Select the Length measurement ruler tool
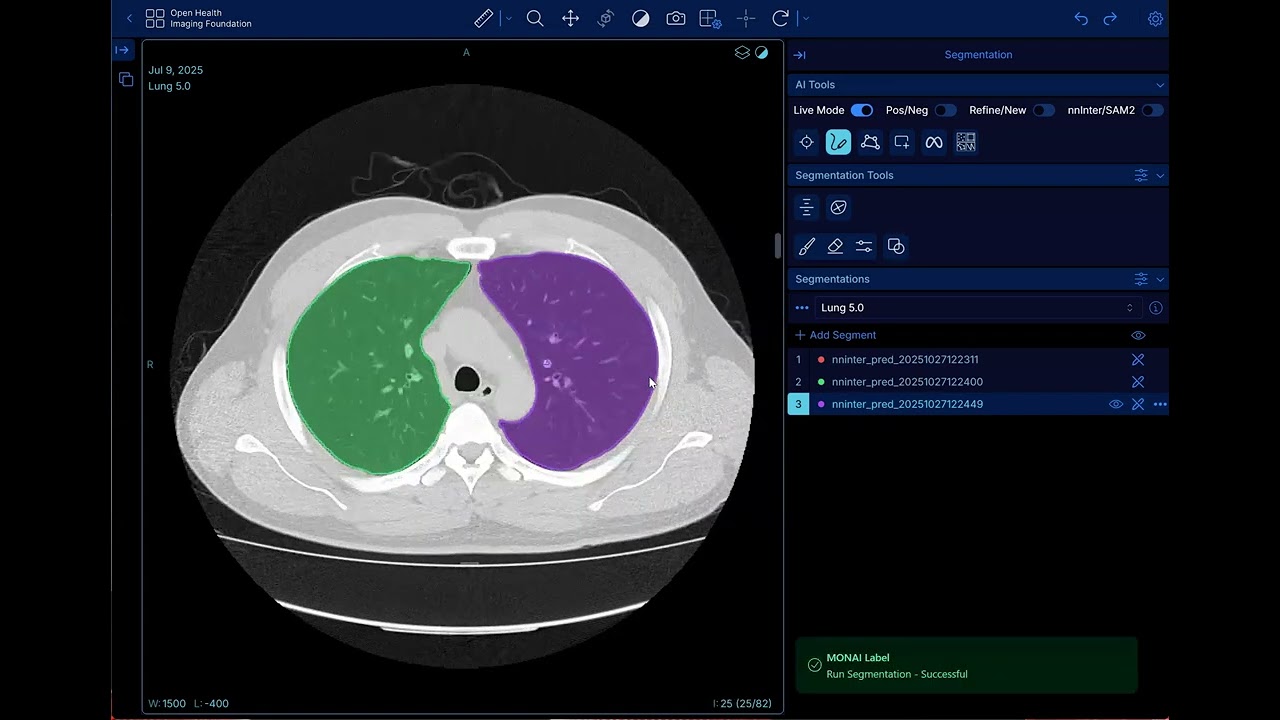 (x=483, y=18)
